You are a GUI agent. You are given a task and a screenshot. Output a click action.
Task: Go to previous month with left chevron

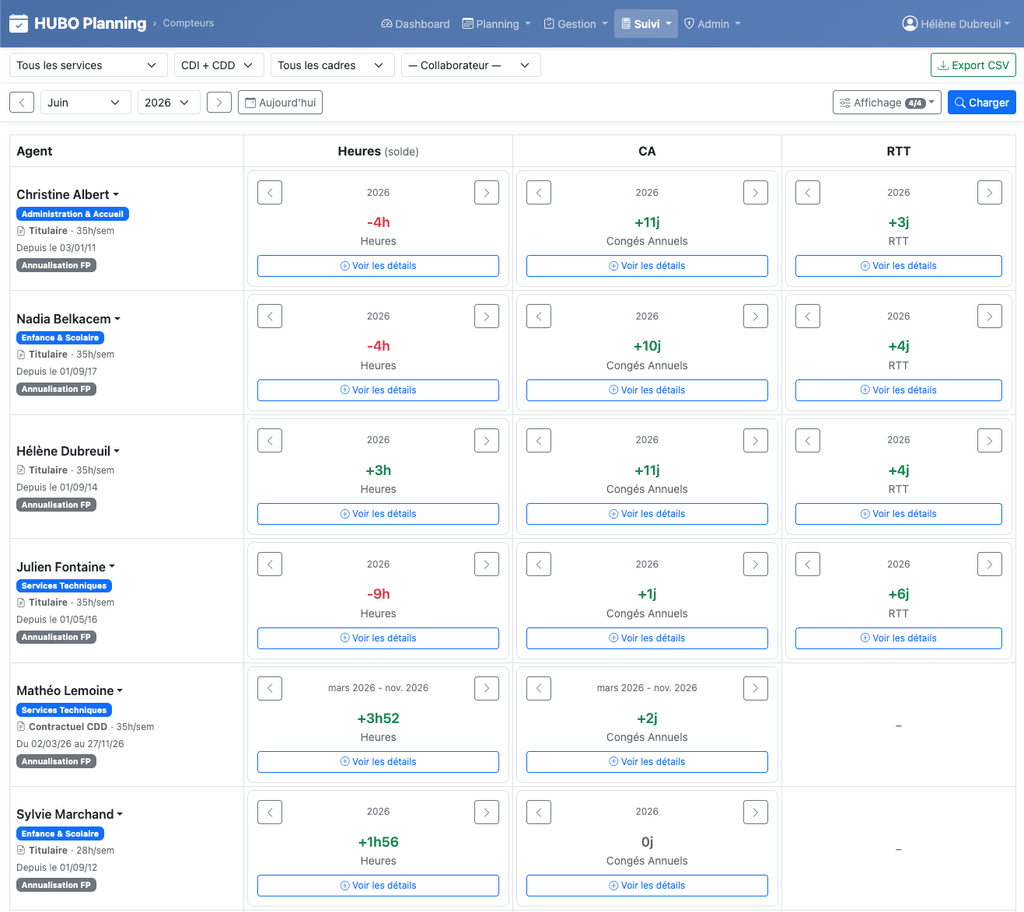[22, 103]
